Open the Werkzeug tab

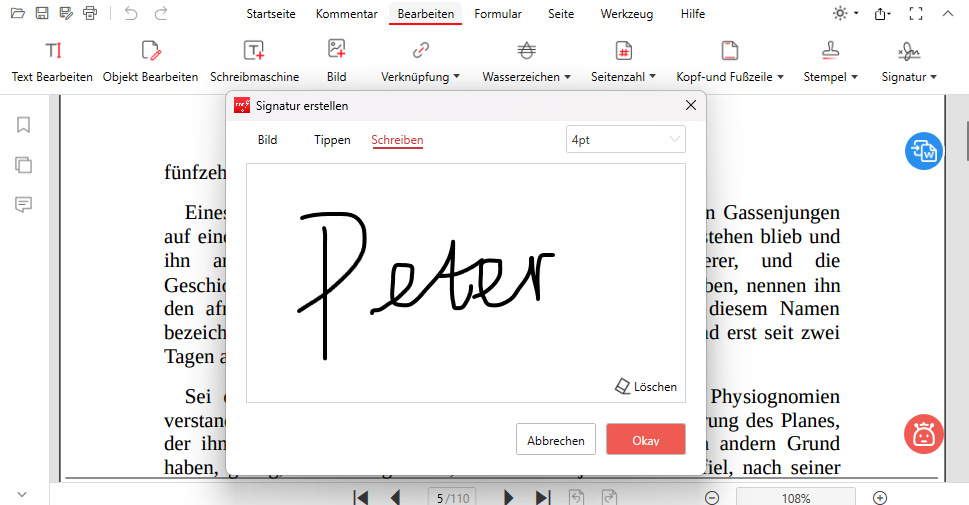click(x=627, y=14)
